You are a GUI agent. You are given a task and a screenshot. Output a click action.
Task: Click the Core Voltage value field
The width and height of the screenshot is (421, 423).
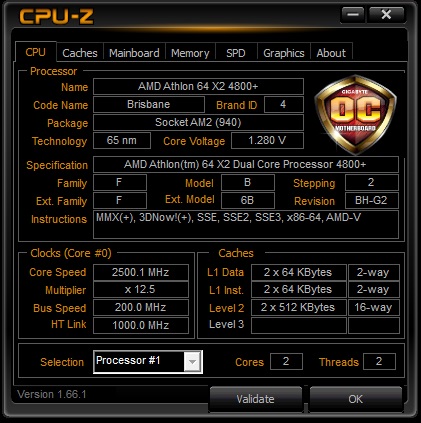[267, 140]
